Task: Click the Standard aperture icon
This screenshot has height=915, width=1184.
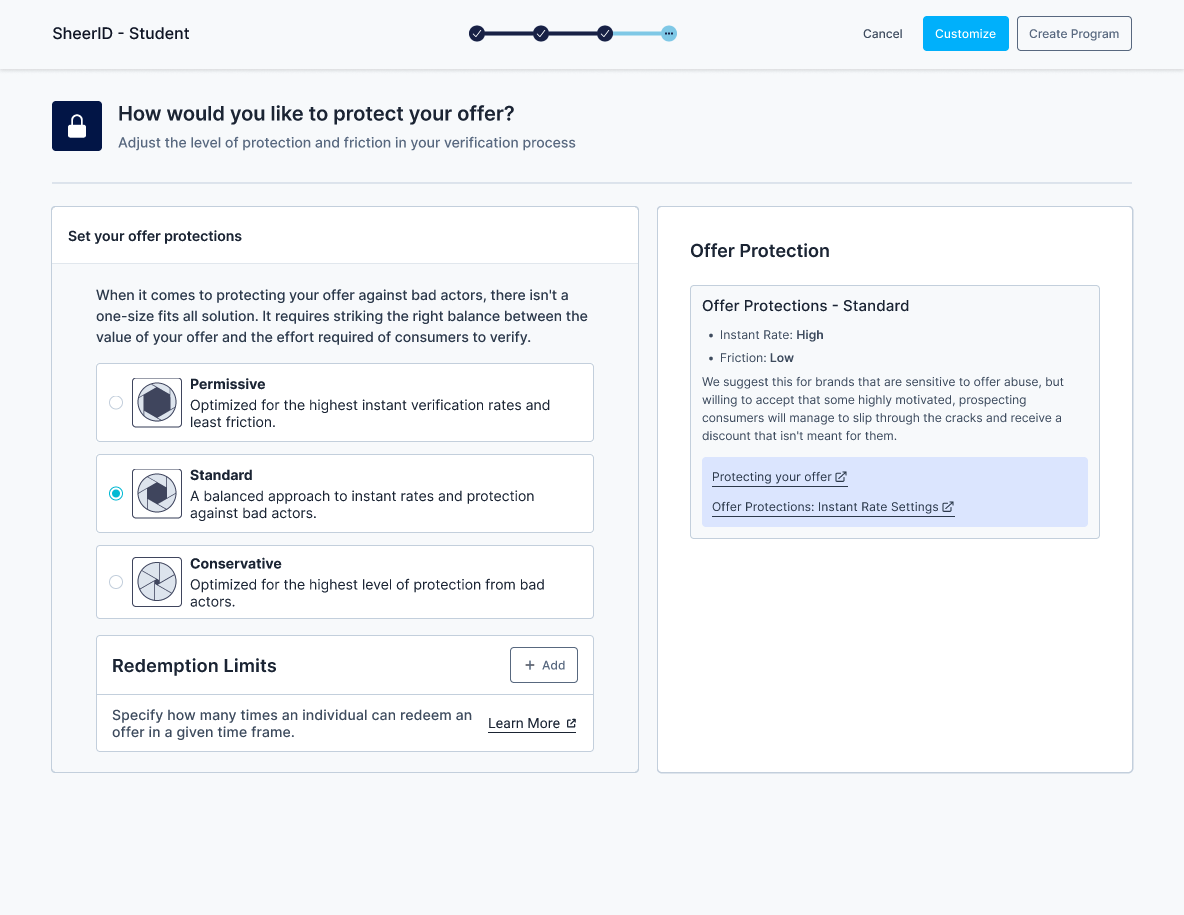Action: tap(157, 494)
